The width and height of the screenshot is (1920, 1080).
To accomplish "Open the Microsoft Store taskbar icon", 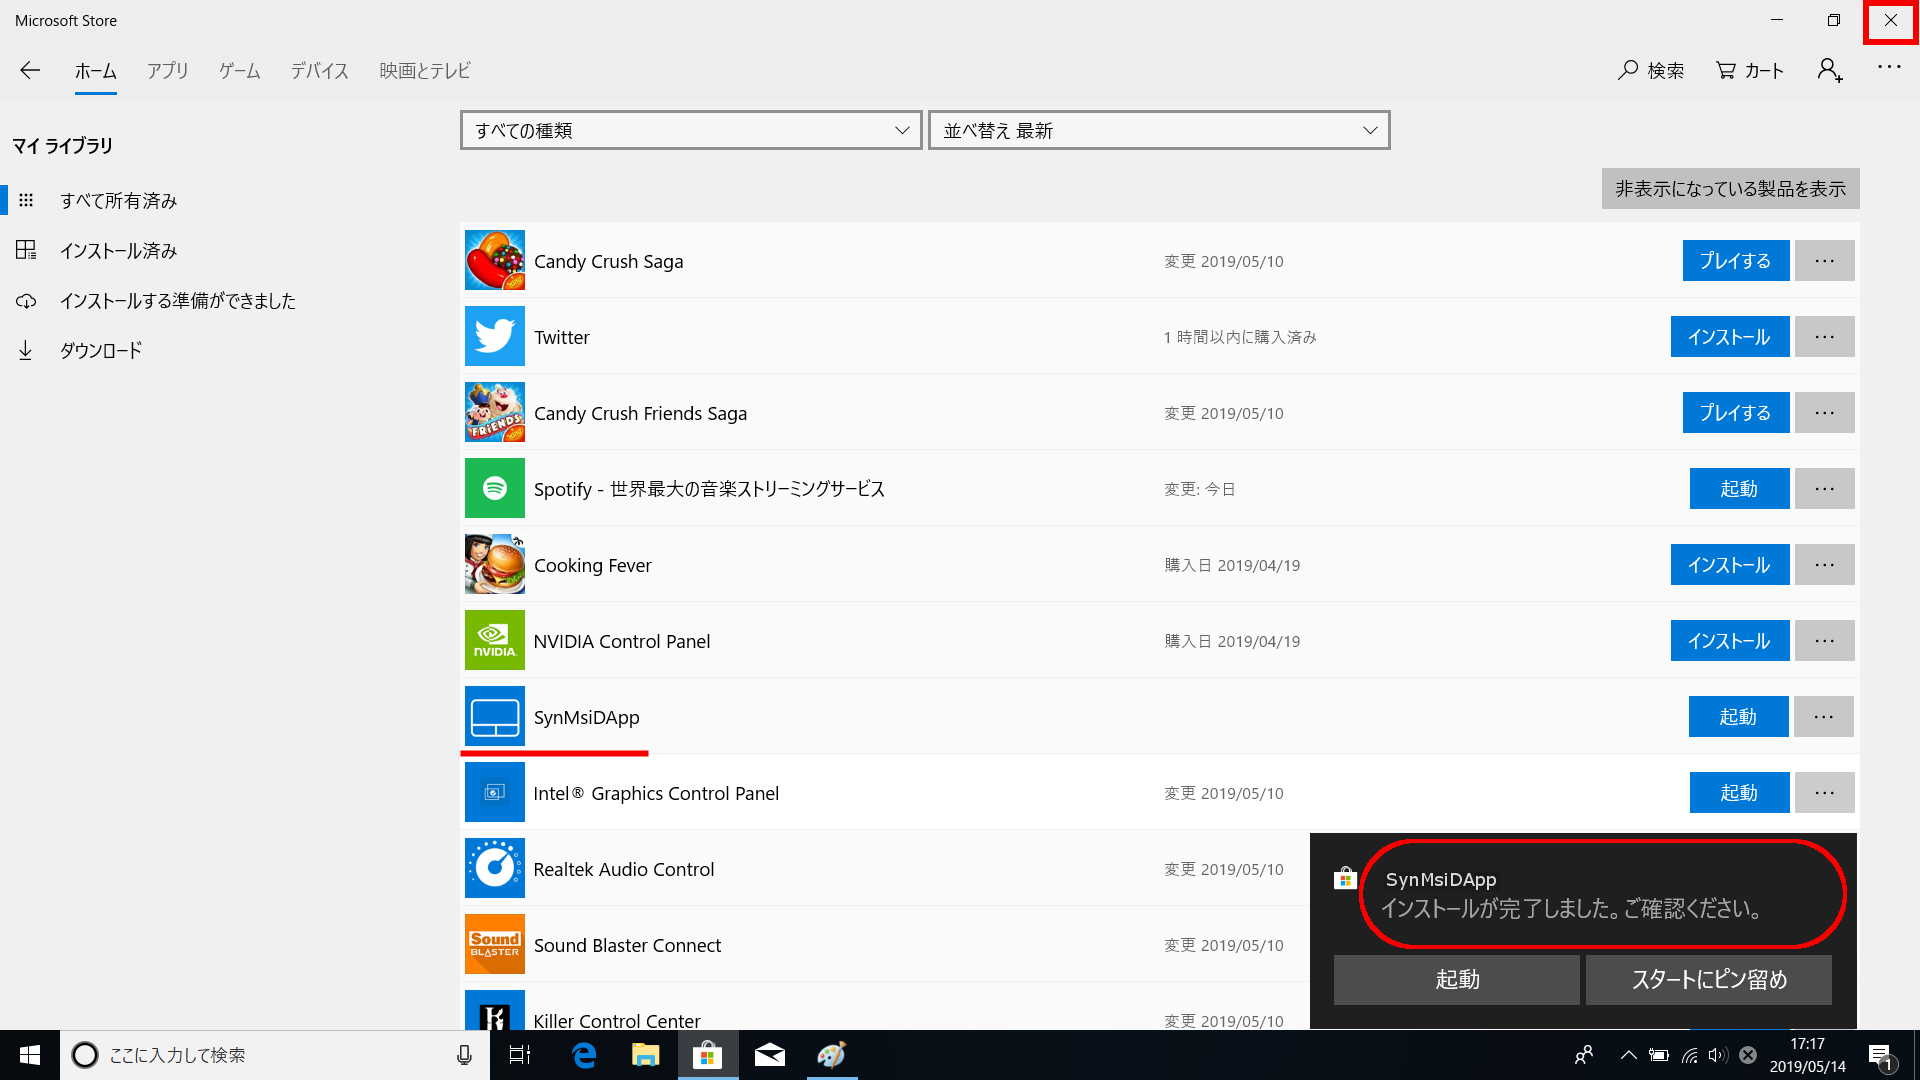I will tap(708, 1055).
